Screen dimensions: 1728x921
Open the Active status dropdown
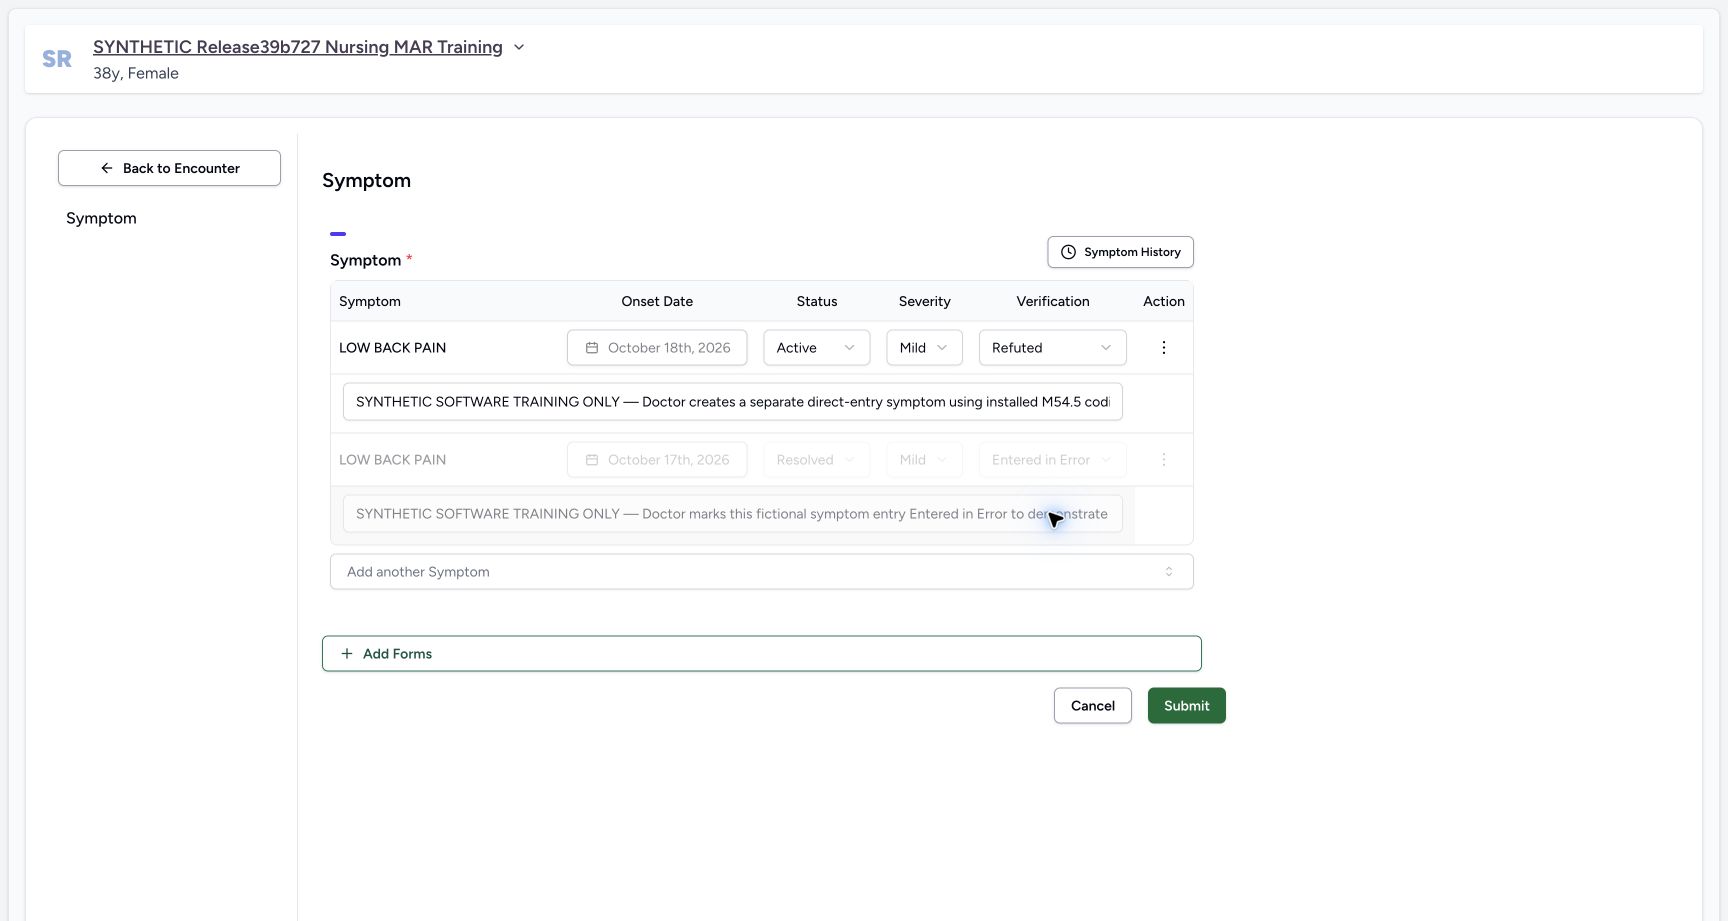pyautogui.click(x=817, y=348)
